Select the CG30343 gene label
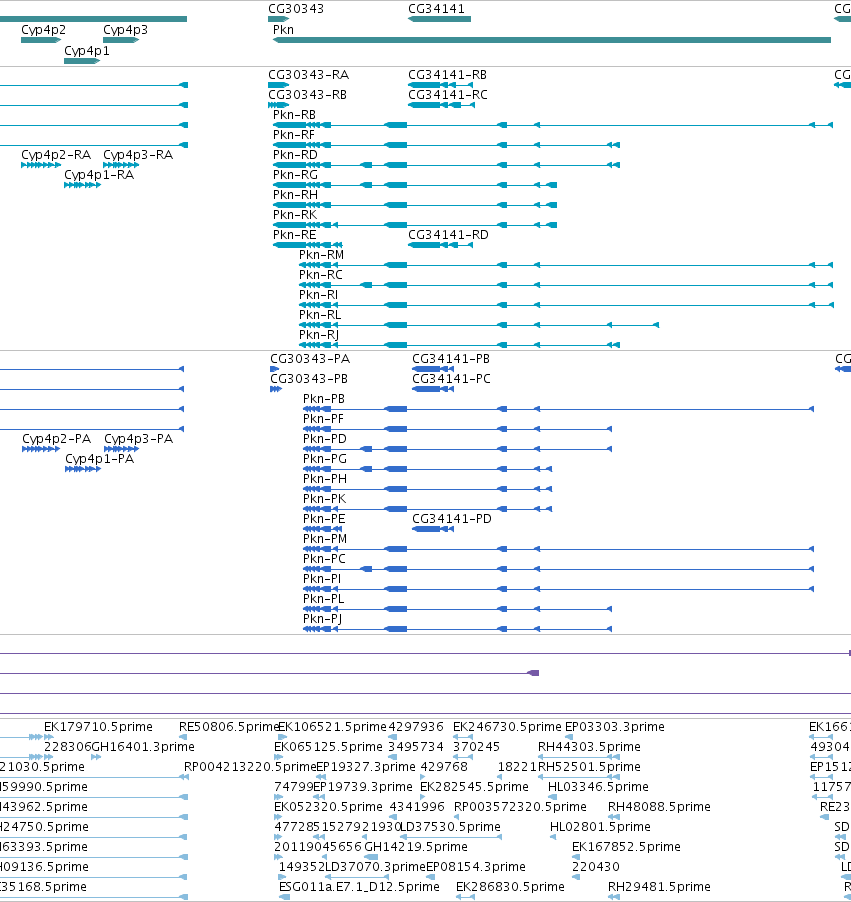851x902 pixels. click(x=296, y=9)
